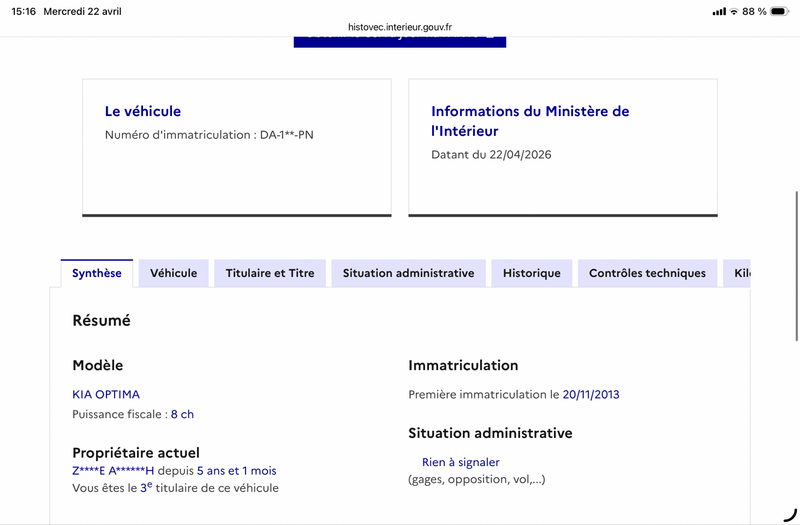The width and height of the screenshot is (800, 525).
Task: Click the 5 ans et 1 mois duration
Action: 237,470
